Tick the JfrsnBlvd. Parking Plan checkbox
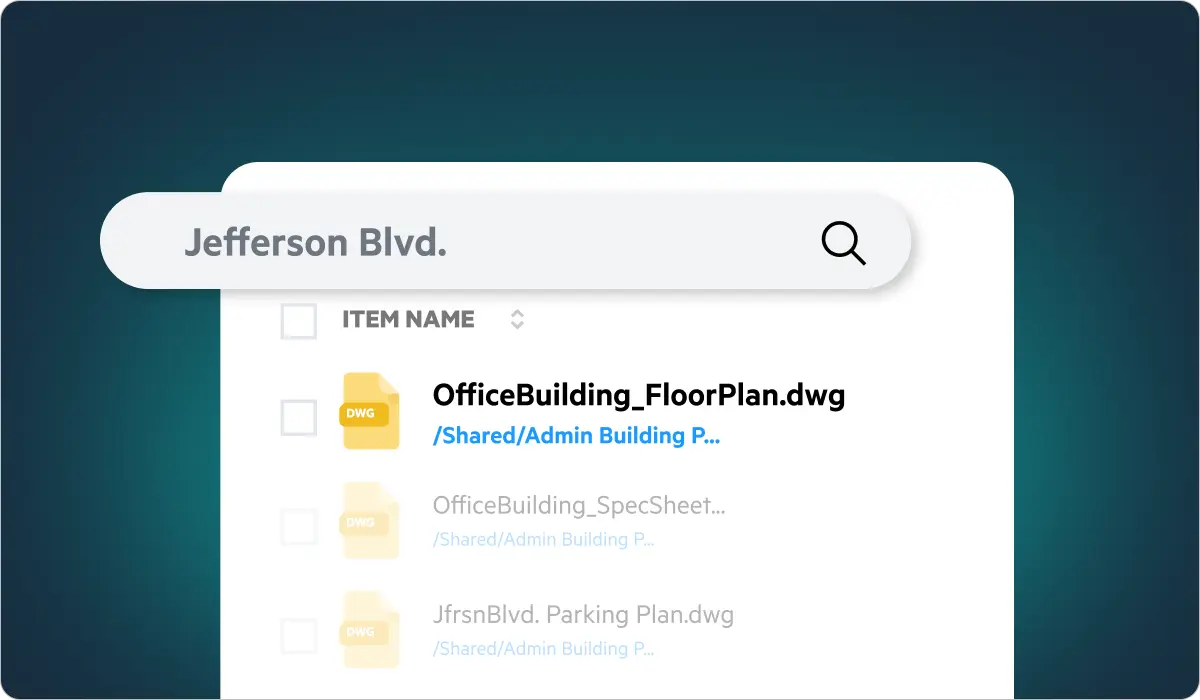The image size is (1200, 700). tap(299, 635)
